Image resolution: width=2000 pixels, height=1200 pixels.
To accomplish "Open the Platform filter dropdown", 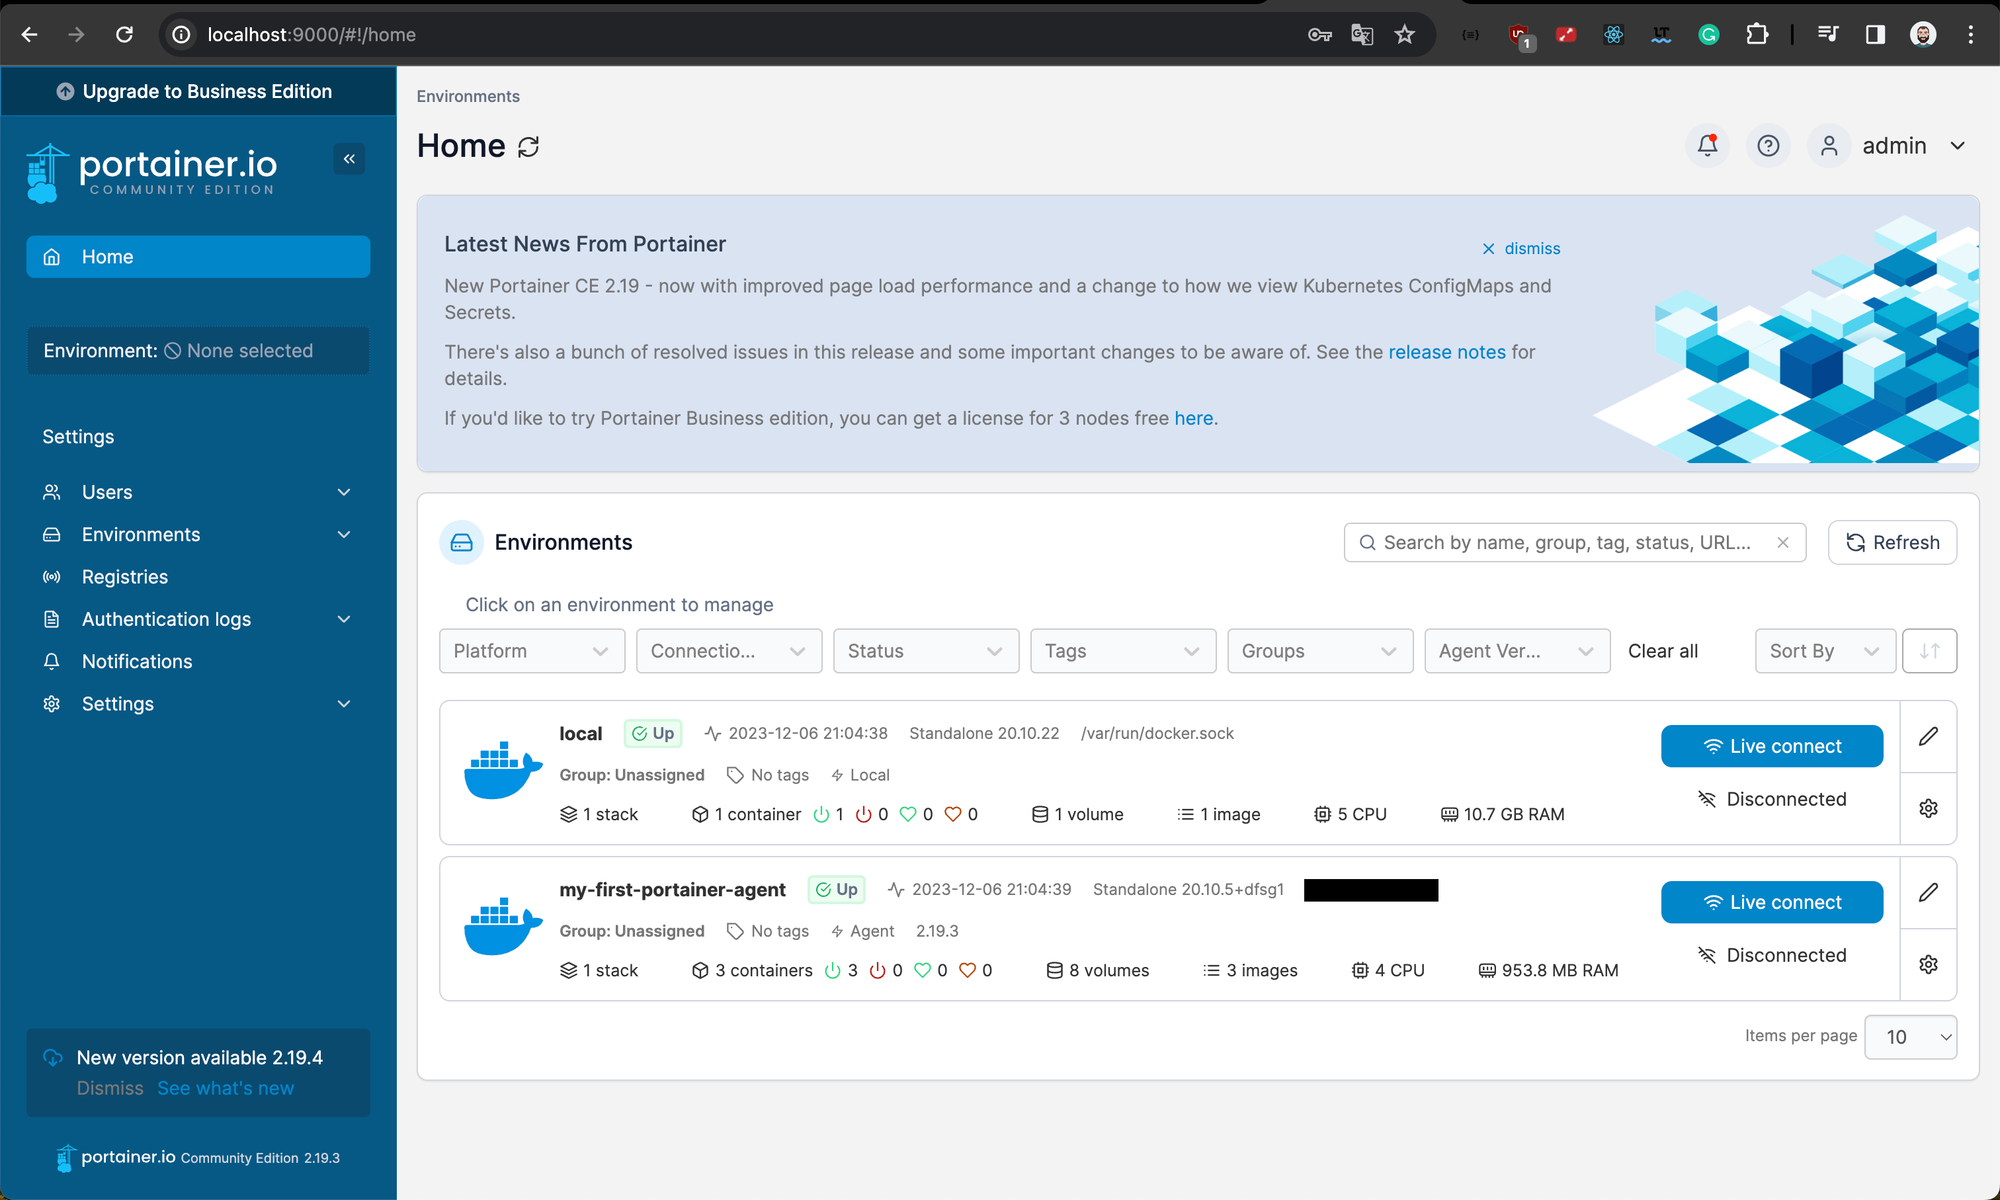I will 531,651.
